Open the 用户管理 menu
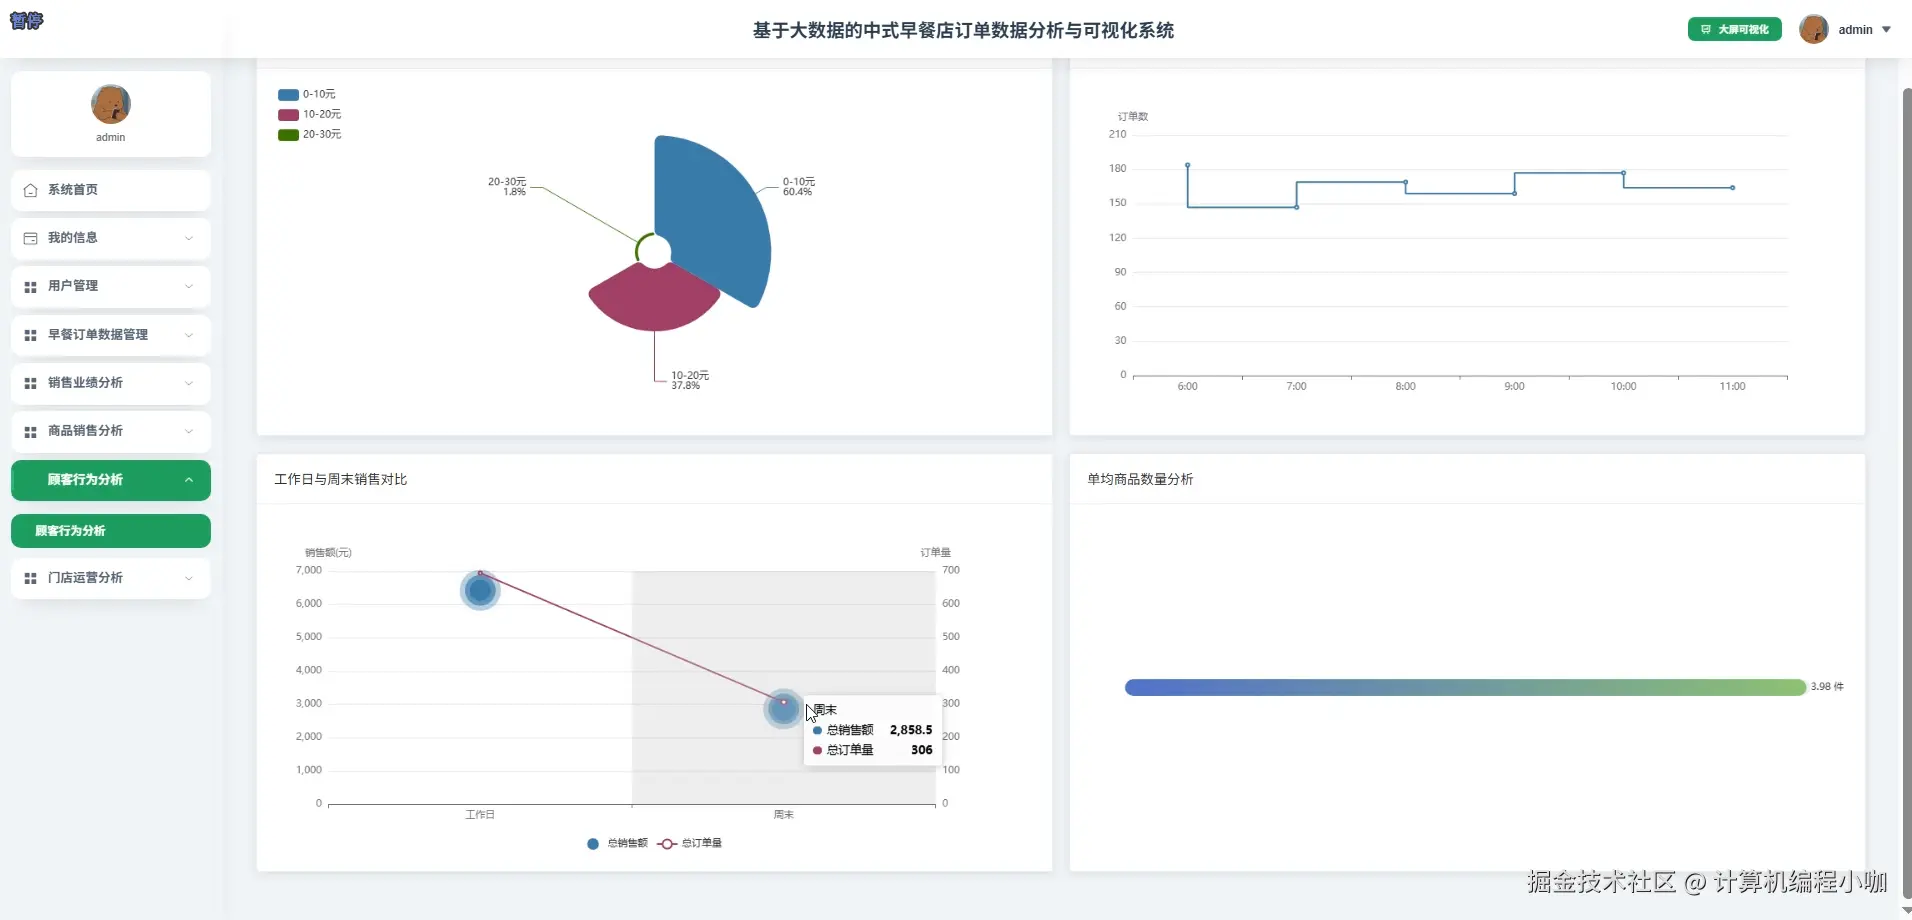 click(111, 286)
